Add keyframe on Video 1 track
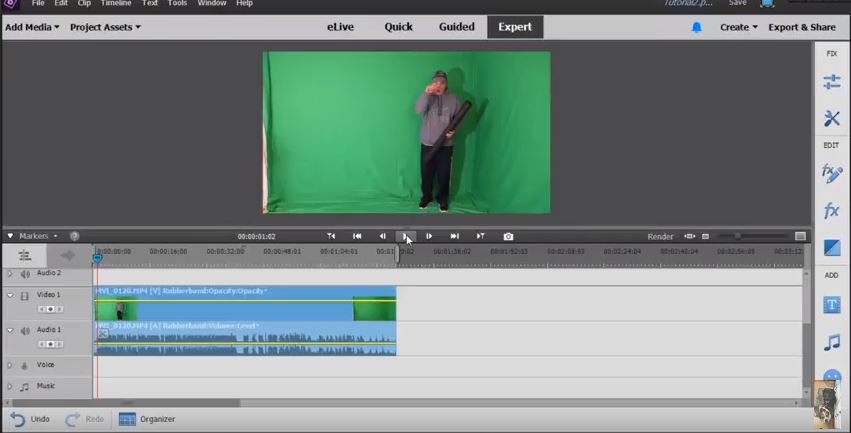 click(x=50, y=309)
